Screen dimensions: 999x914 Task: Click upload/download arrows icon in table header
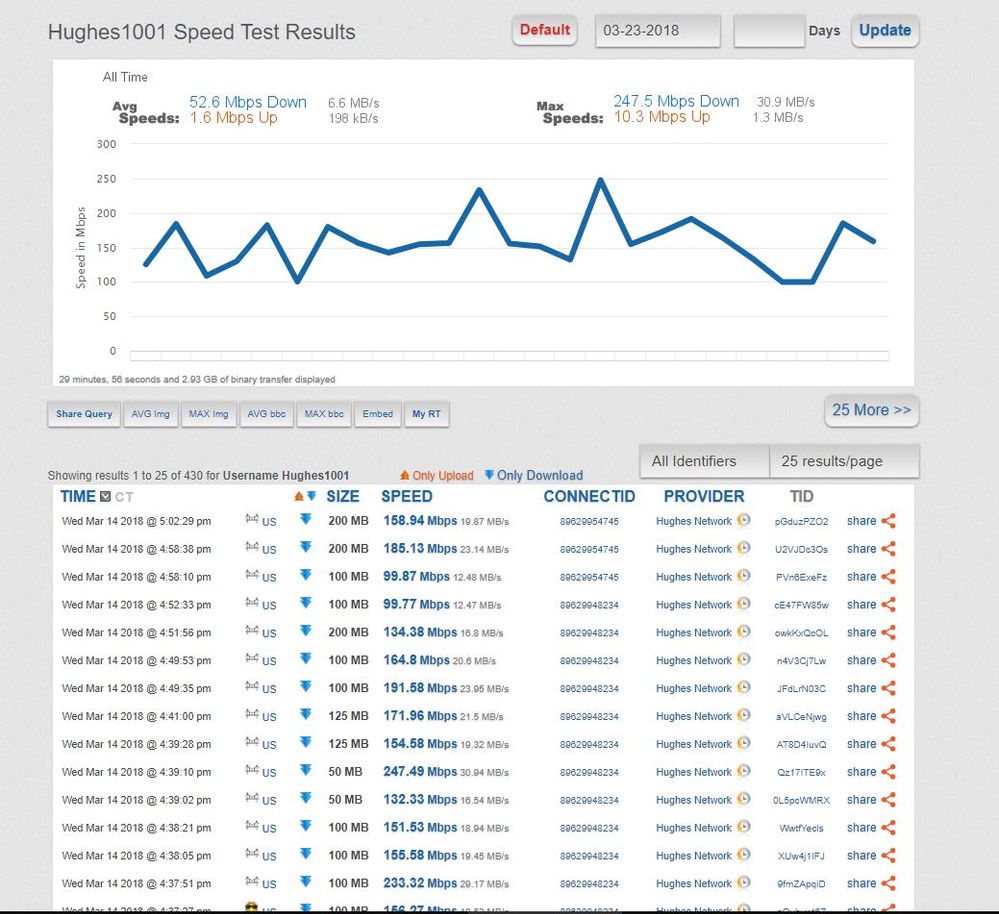pyautogui.click(x=305, y=496)
